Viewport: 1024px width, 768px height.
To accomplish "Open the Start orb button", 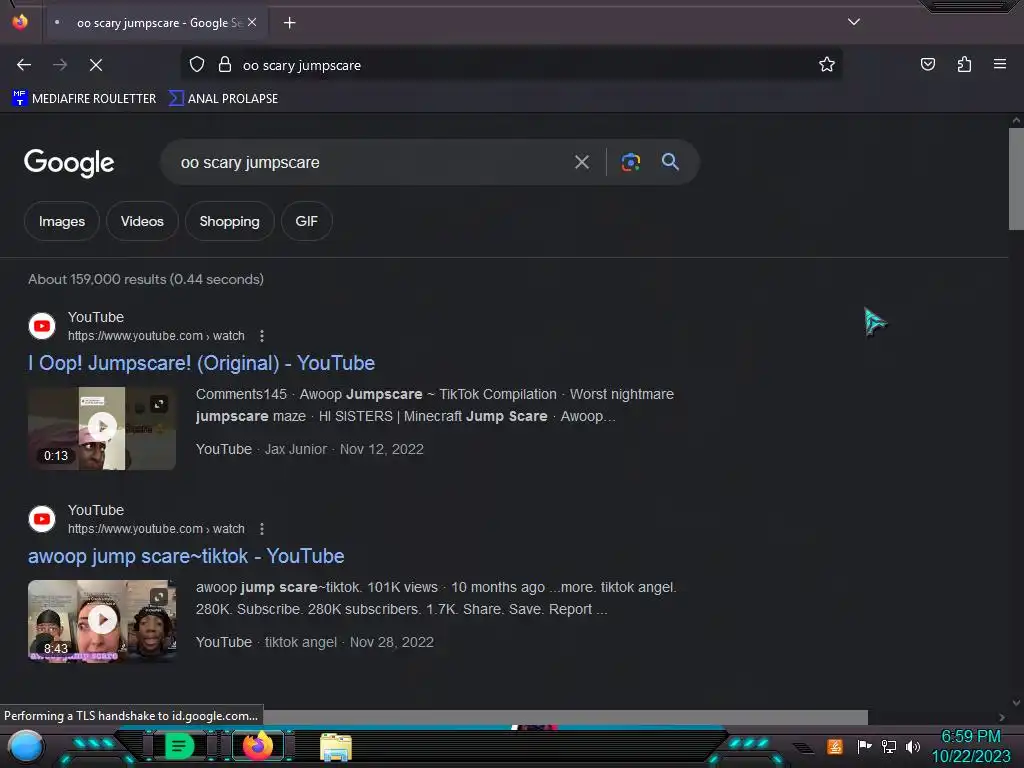I will click(x=25, y=747).
